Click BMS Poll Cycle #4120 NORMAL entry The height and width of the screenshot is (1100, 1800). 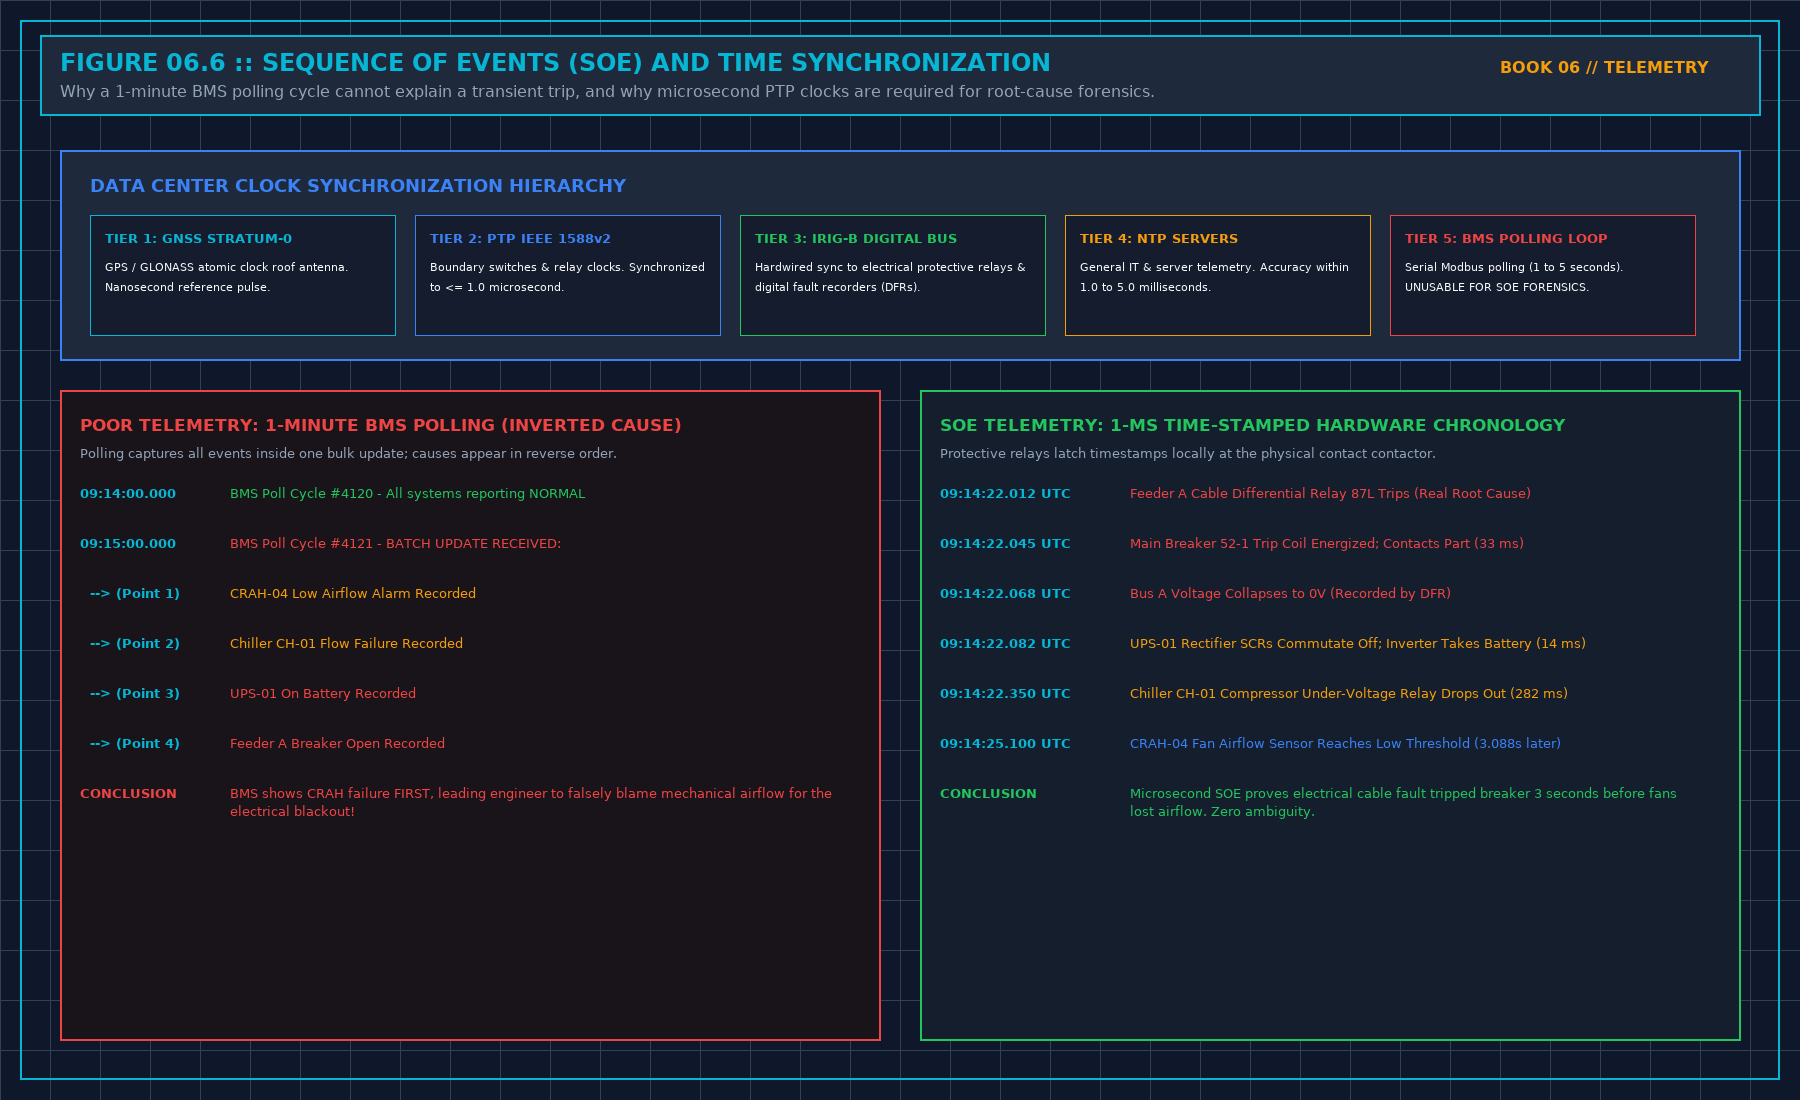[408, 494]
